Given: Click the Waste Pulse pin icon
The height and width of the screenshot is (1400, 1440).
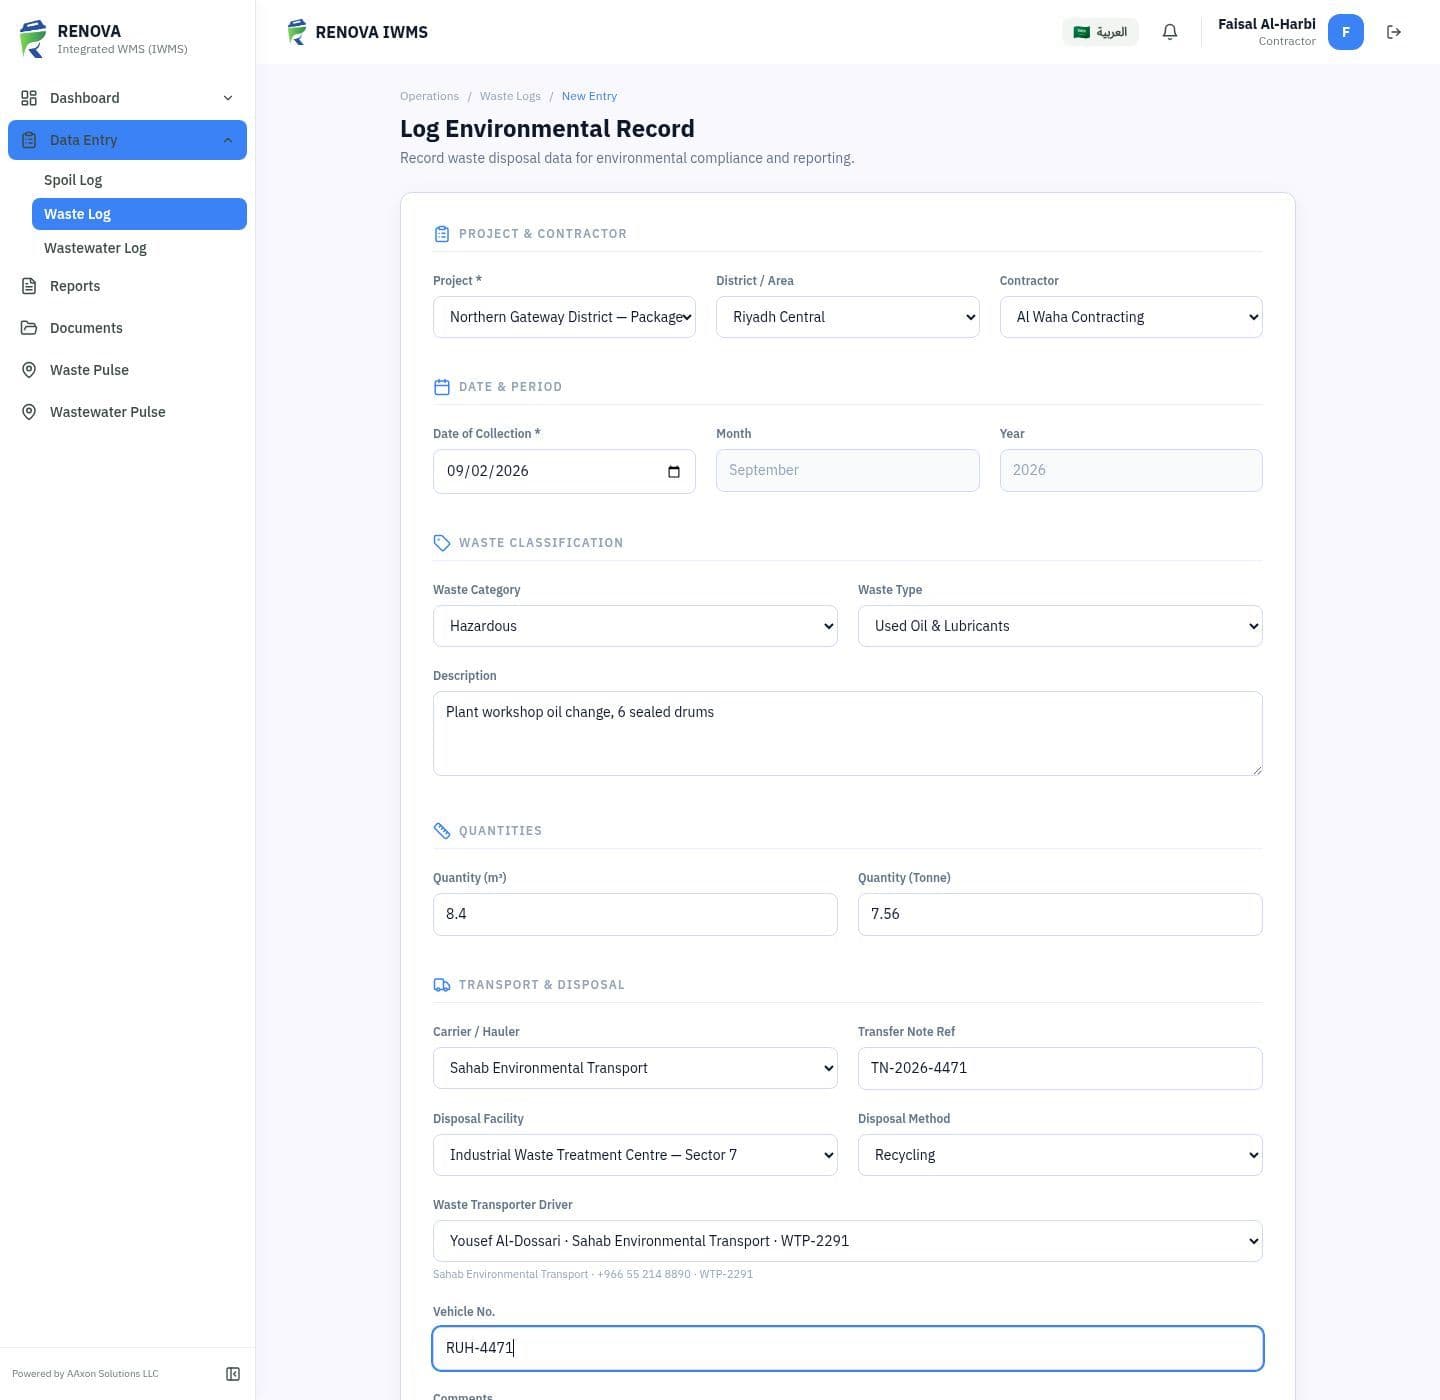Looking at the screenshot, I should 29,370.
